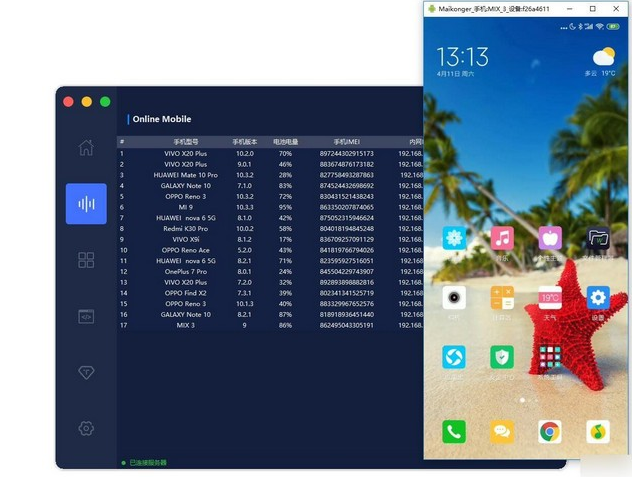Image resolution: width=632 pixels, height=477 pixels.
Task: Tap the 13:13 clock widget
Action: (x=462, y=56)
